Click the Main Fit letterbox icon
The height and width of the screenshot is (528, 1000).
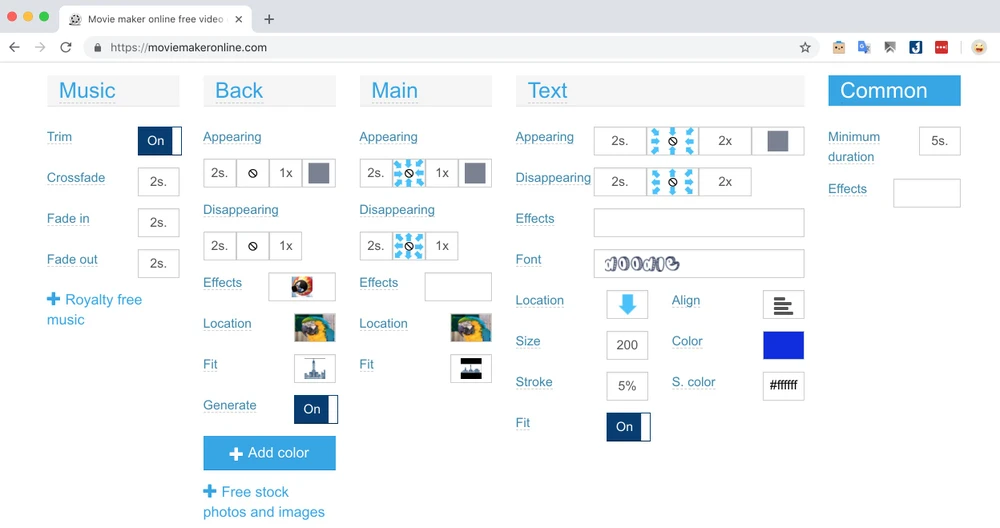(x=471, y=369)
